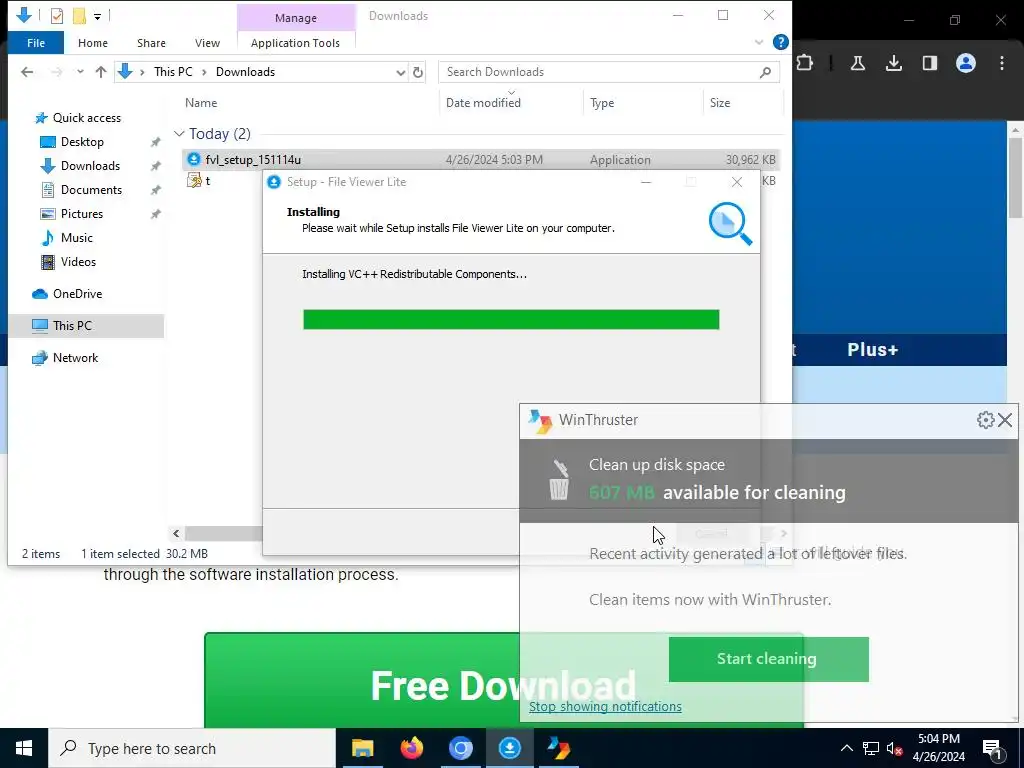Refresh the Downloads folder
1024x768 pixels.
(418, 72)
